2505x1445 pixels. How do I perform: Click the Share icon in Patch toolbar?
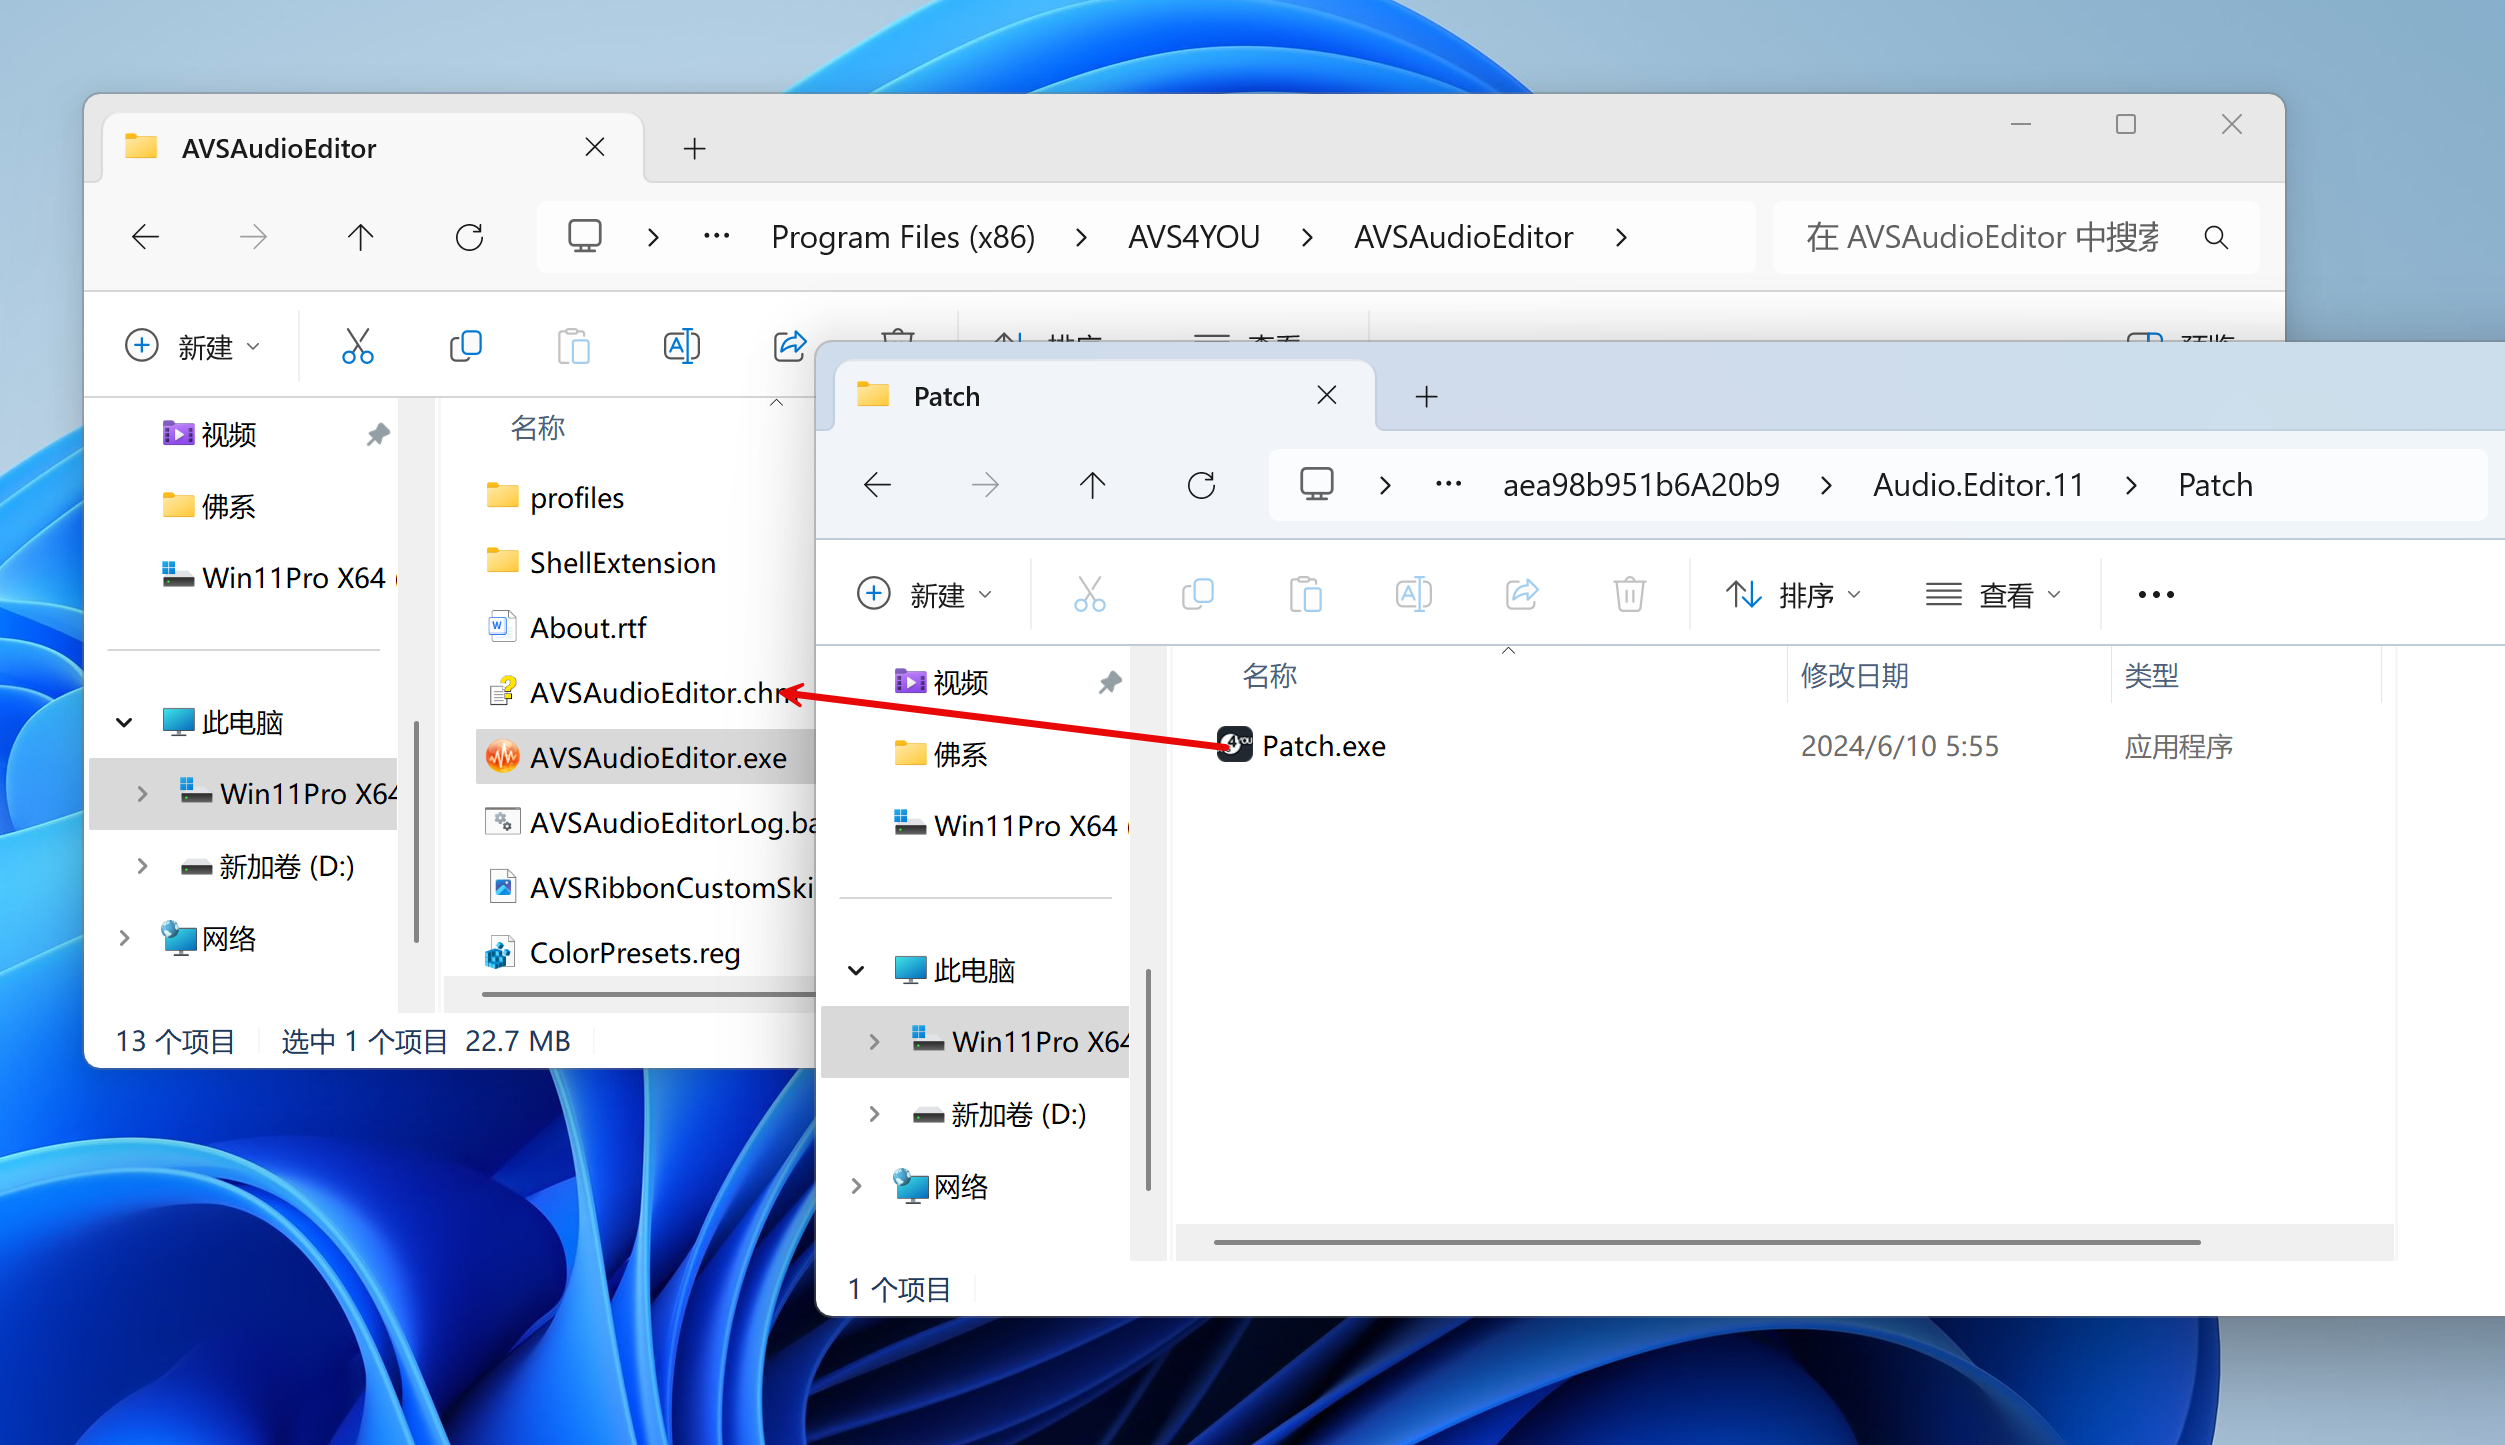pos(1521,594)
